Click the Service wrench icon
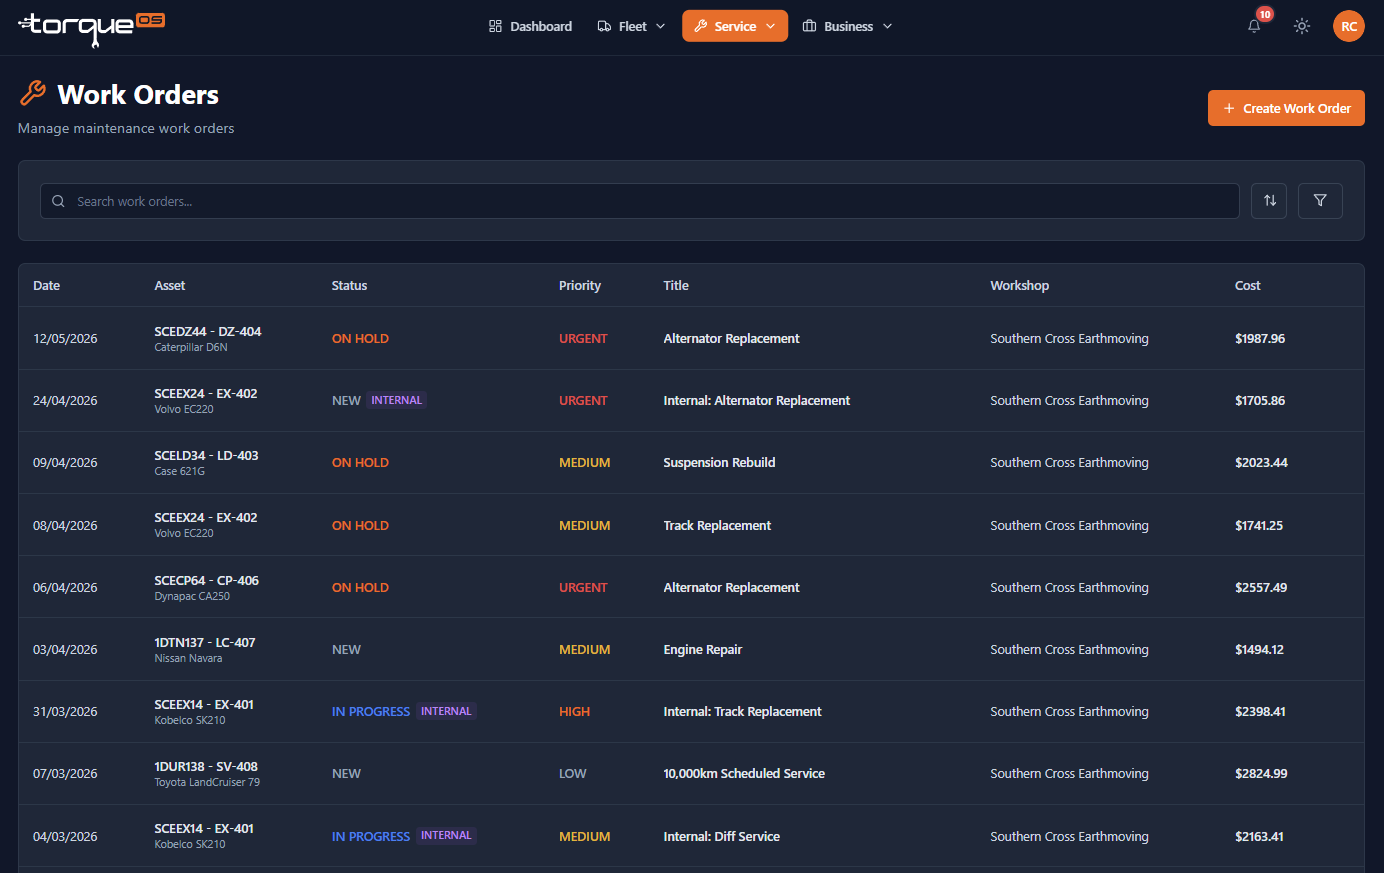1384x873 pixels. point(701,26)
